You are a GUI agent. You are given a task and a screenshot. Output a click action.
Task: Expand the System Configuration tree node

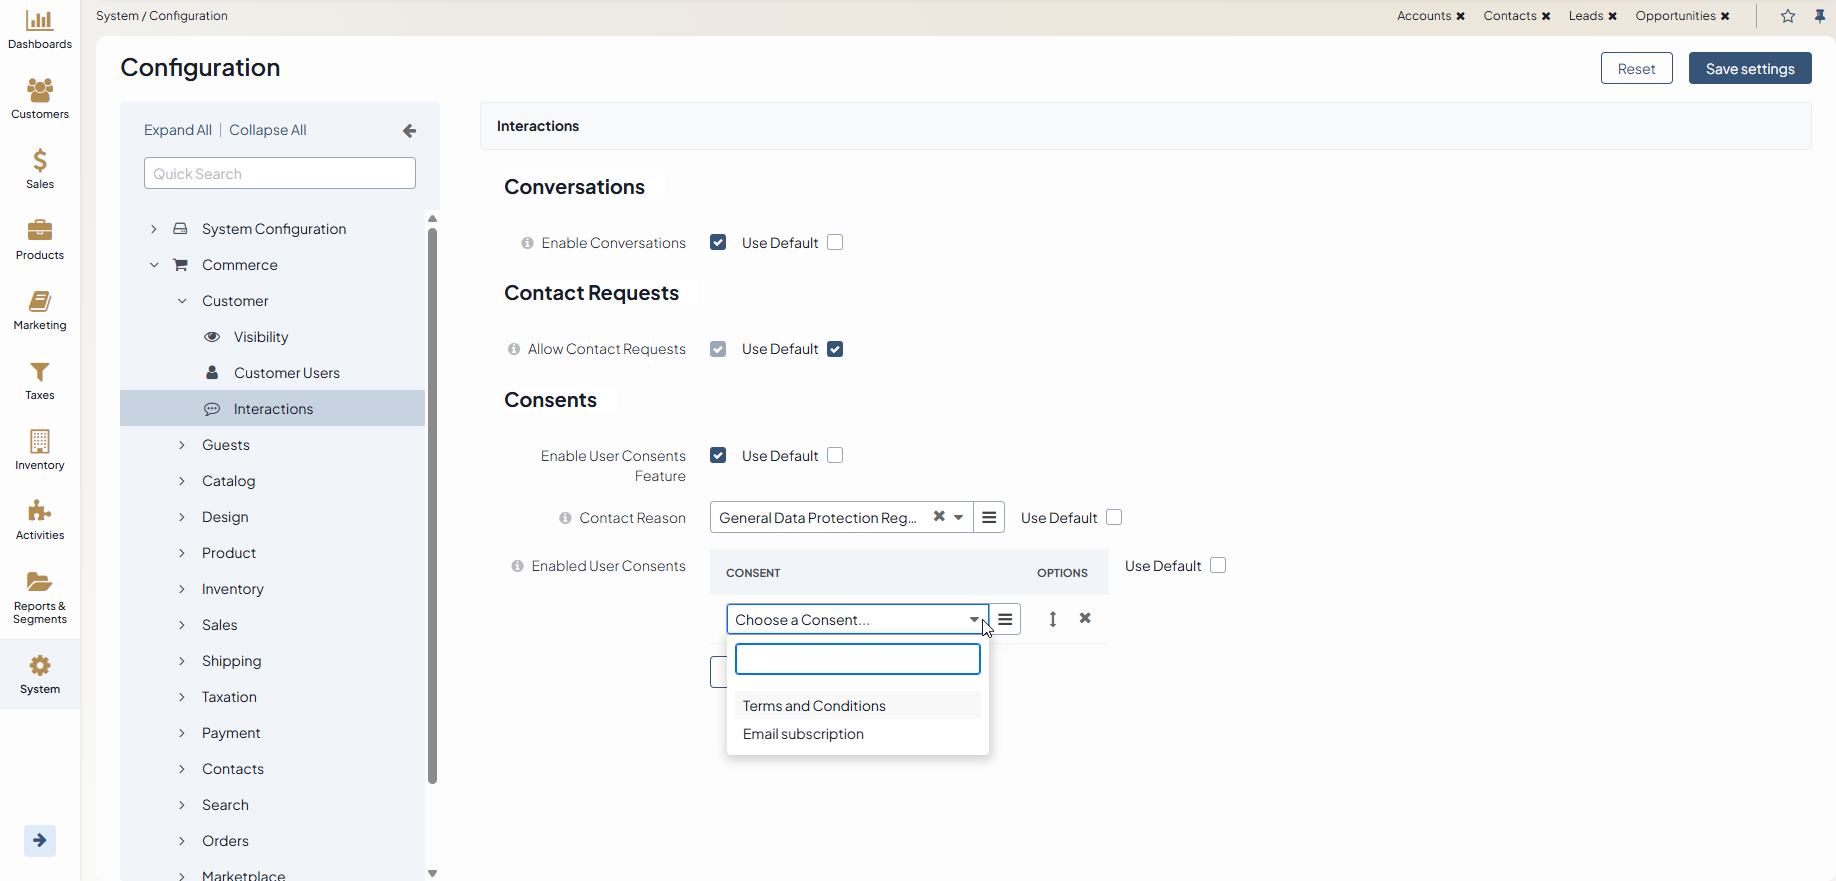click(154, 229)
